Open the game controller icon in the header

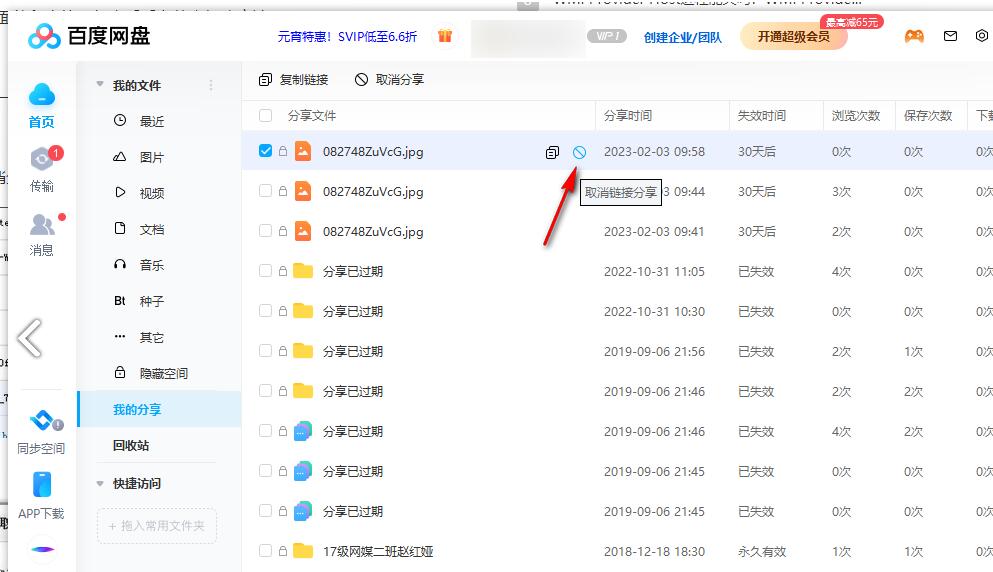click(x=914, y=37)
